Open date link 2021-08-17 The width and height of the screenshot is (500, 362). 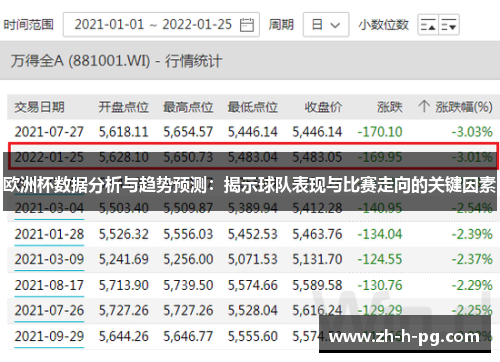click(x=49, y=285)
